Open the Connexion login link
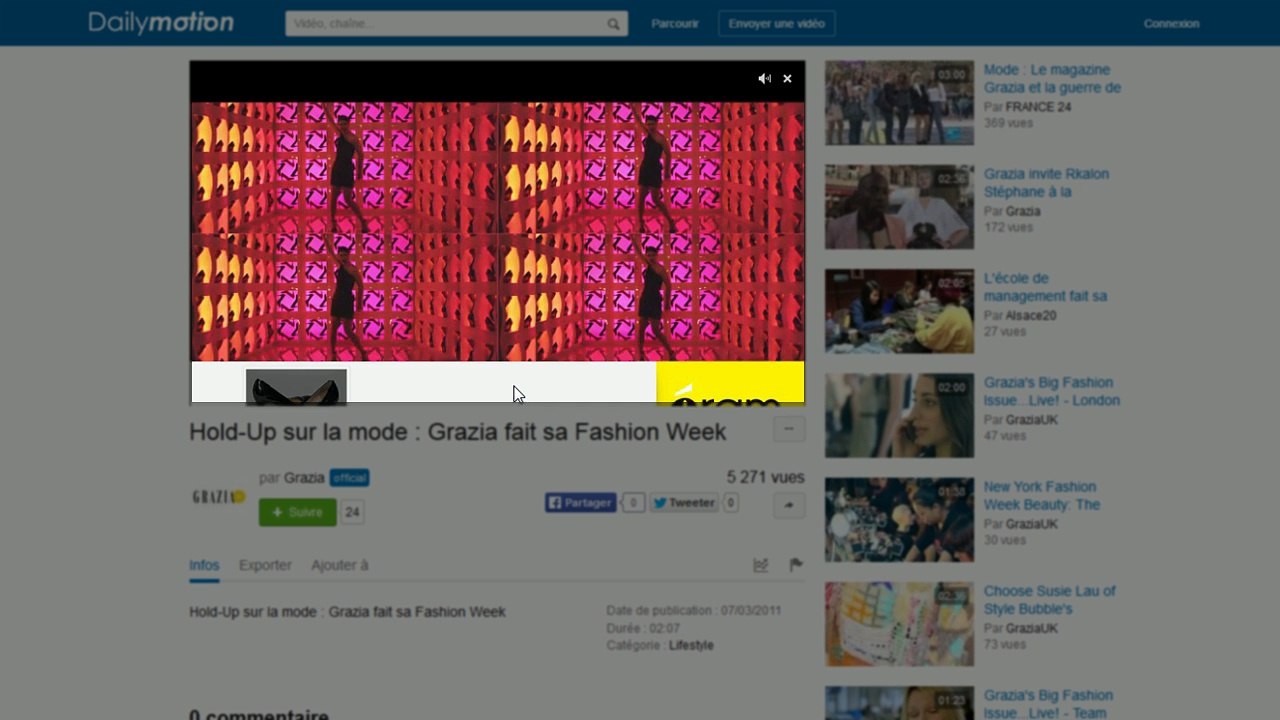This screenshot has height=720, width=1280. coord(1171,24)
